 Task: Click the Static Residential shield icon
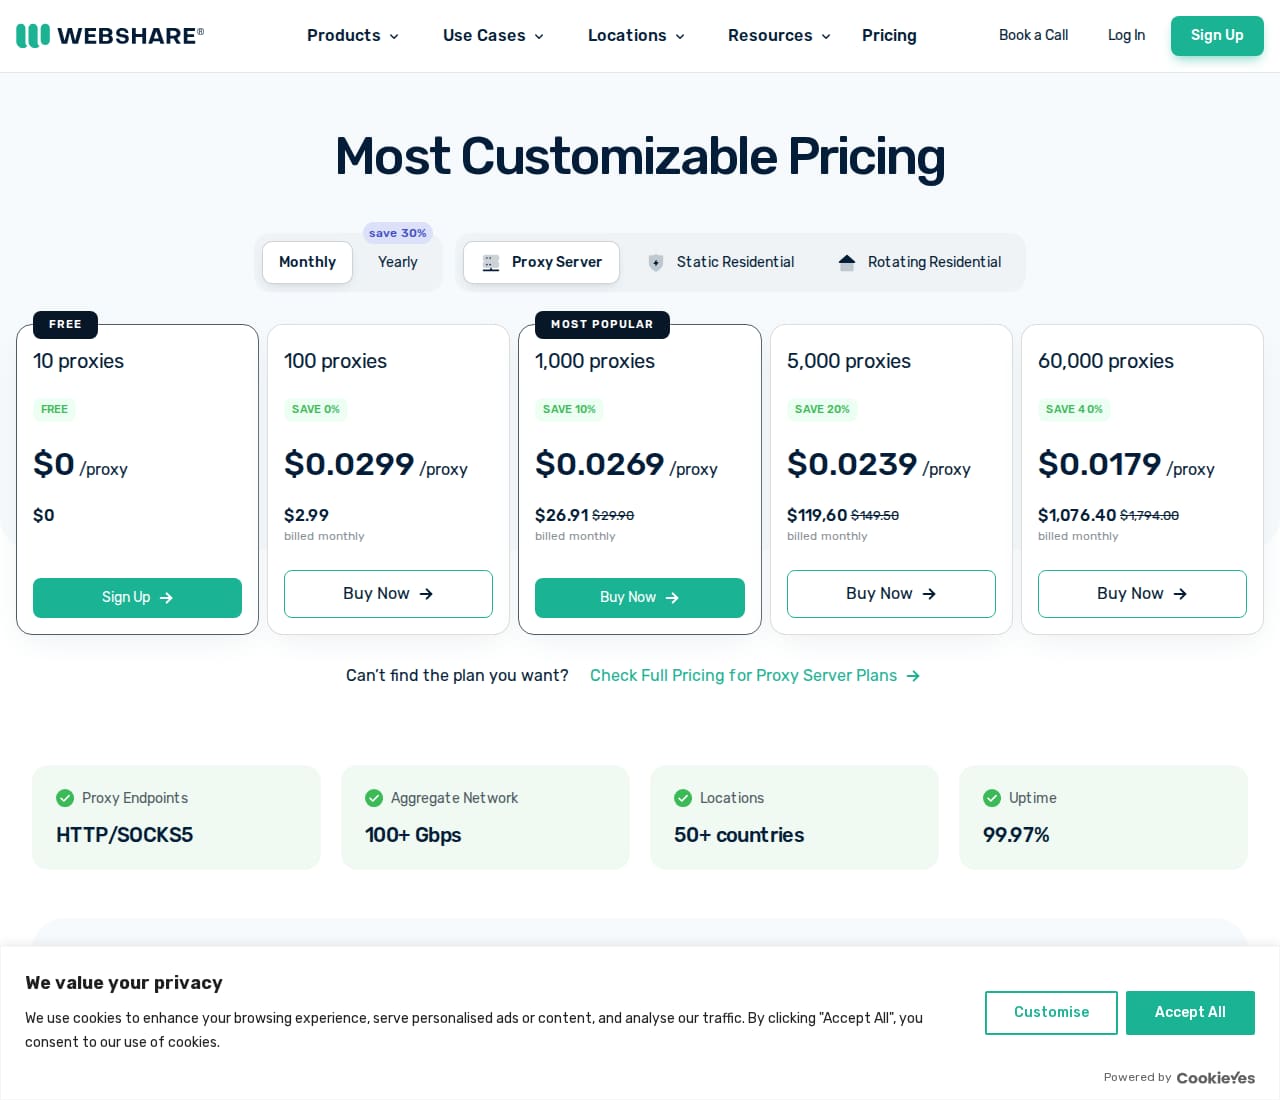656,263
